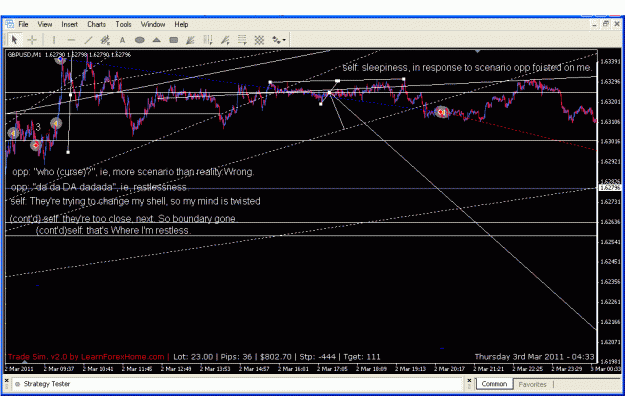Open the View menu
This screenshot has width=625, height=396.
coord(45,24)
